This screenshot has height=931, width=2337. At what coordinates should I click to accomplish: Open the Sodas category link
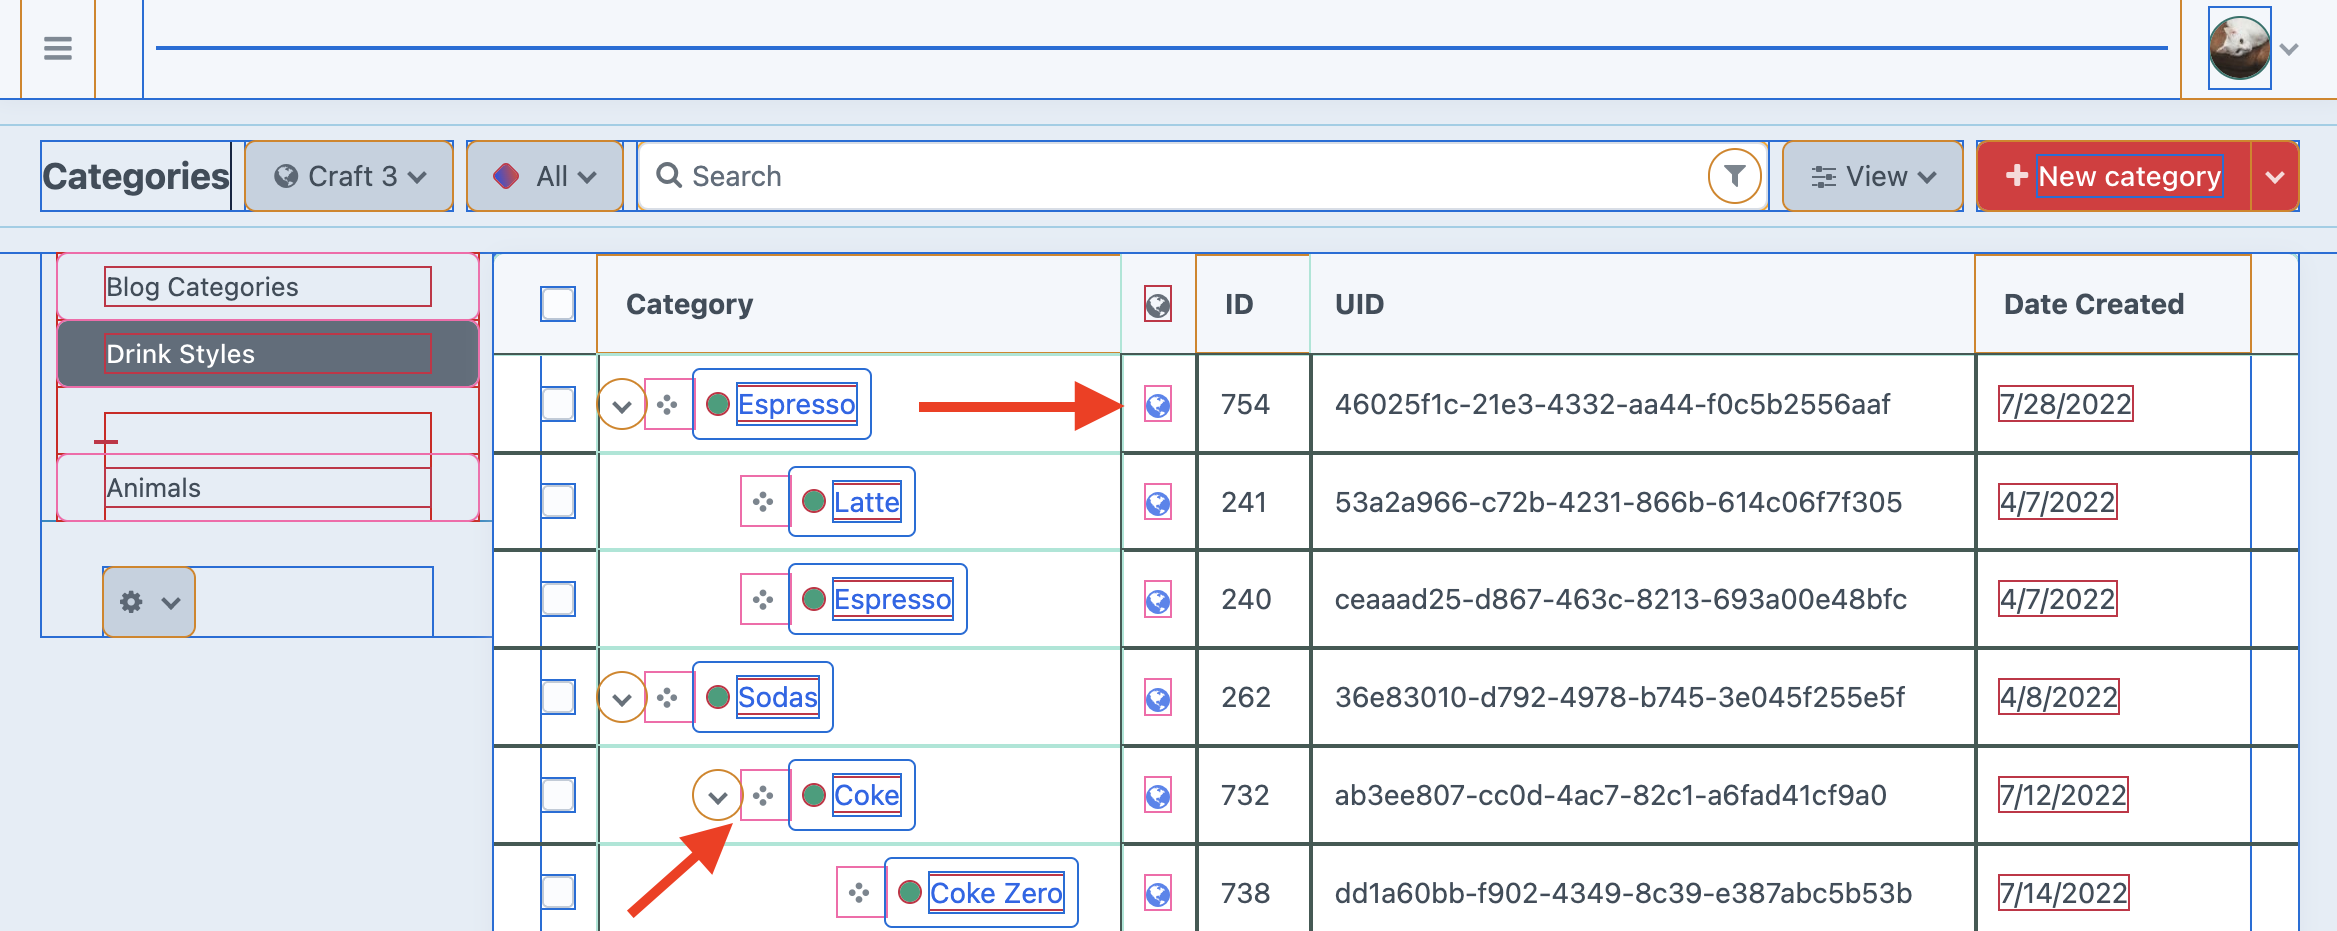[x=778, y=697]
